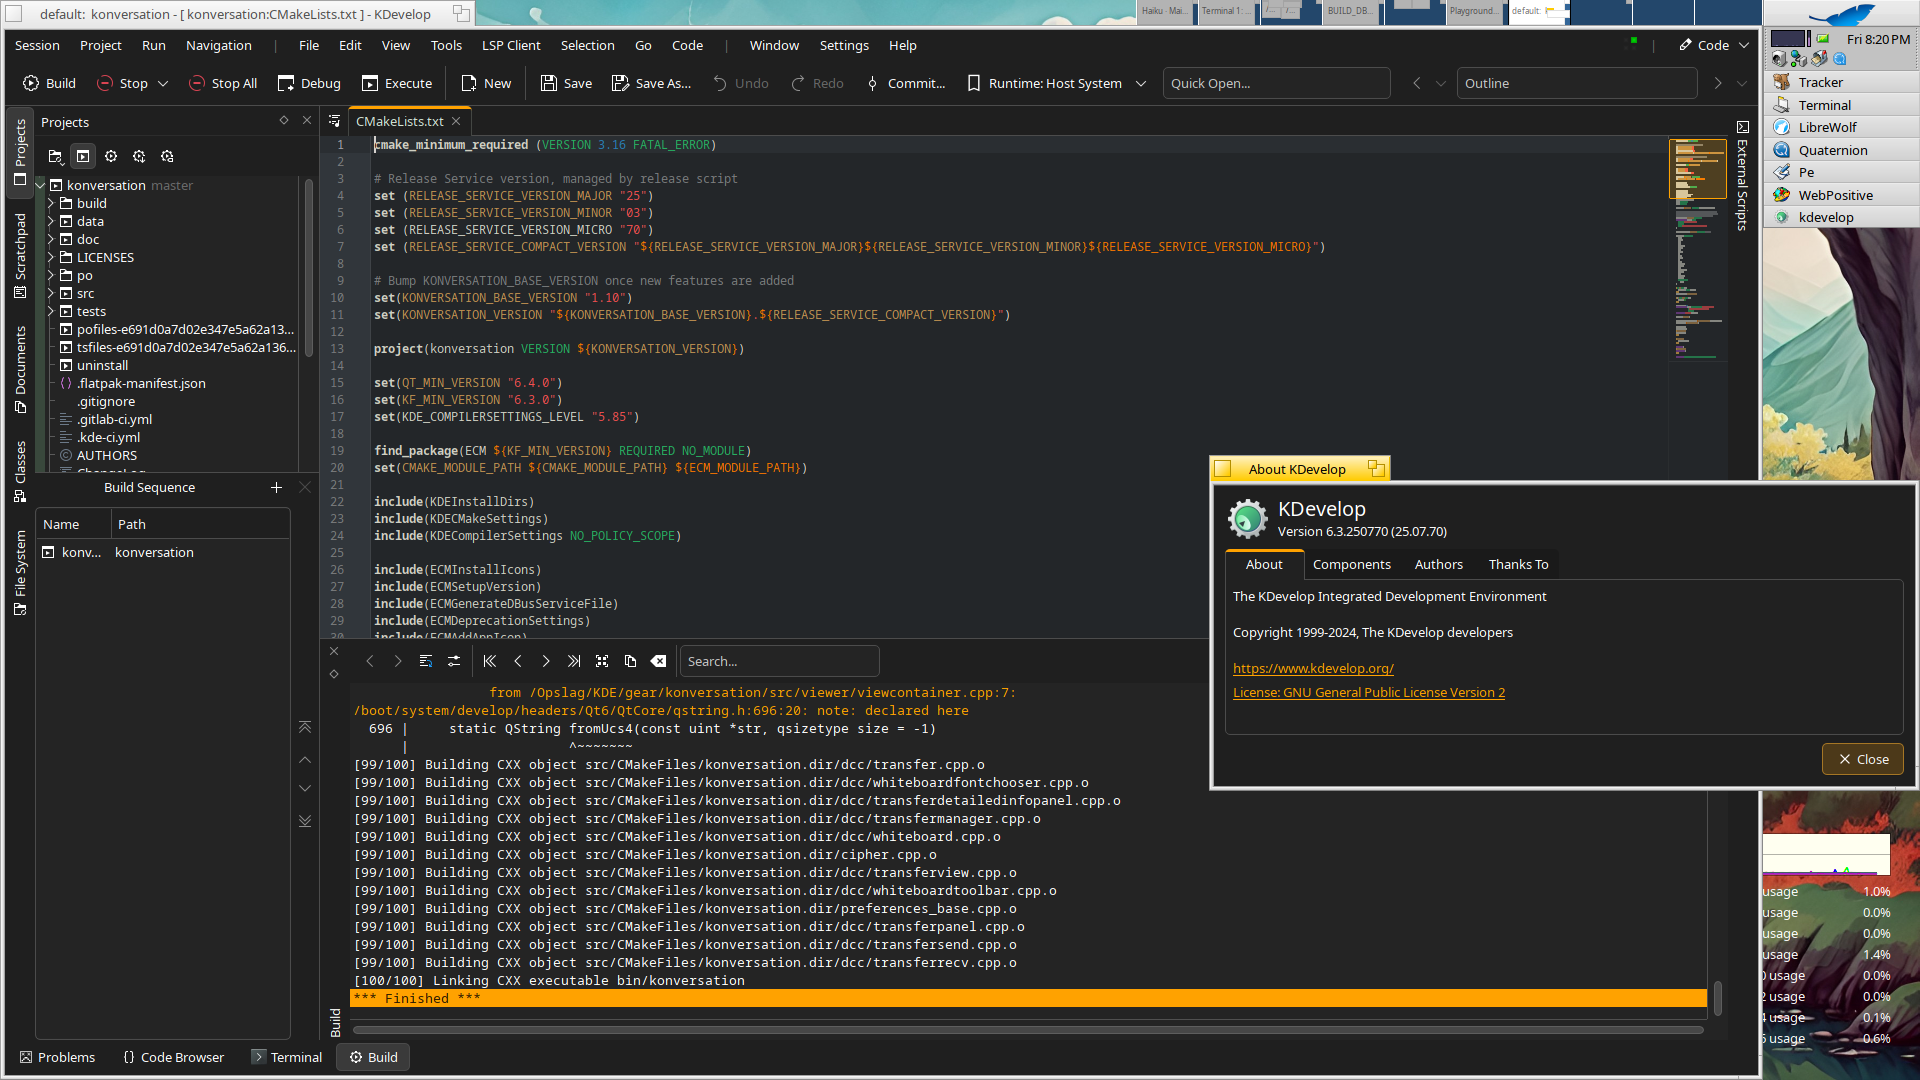
Task: Open the kdevelop.org link
Action: [x=1313, y=668]
